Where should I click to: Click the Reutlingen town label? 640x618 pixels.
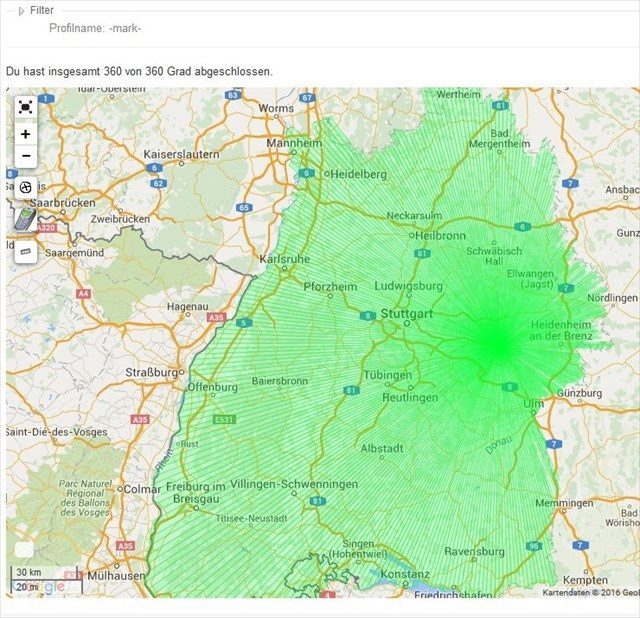point(410,397)
